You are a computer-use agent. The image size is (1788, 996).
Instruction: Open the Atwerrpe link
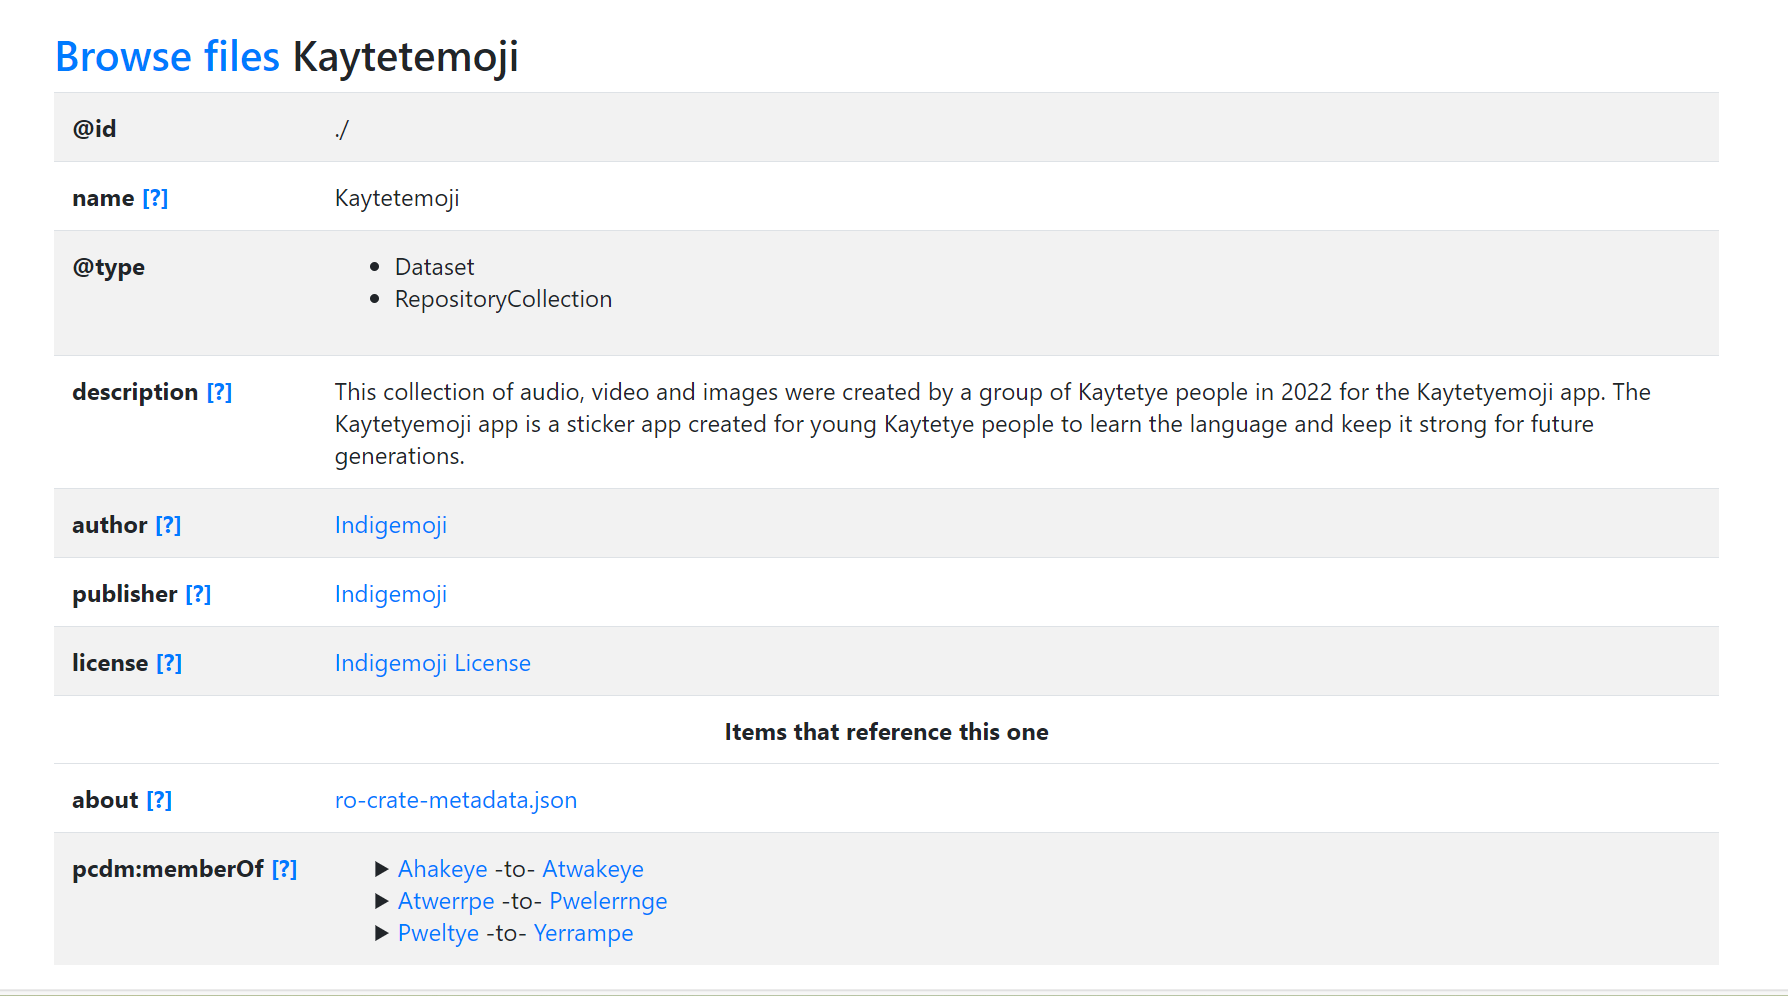(446, 901)
